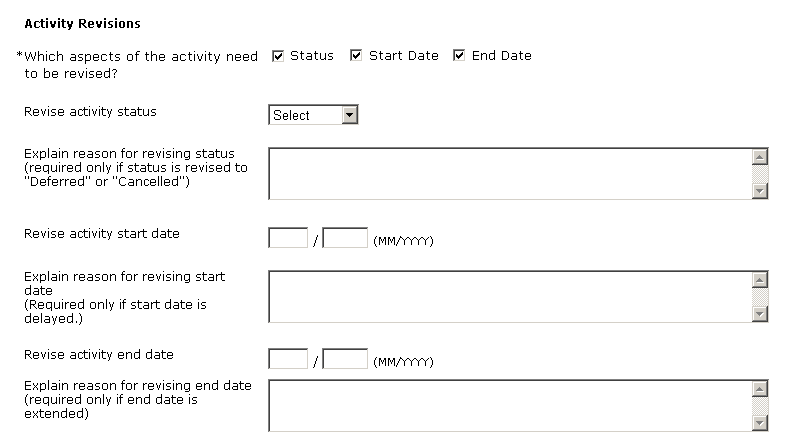The image size is (810, 444).
Task: Click the status reason text area
Action: click(x=510, y=174)
